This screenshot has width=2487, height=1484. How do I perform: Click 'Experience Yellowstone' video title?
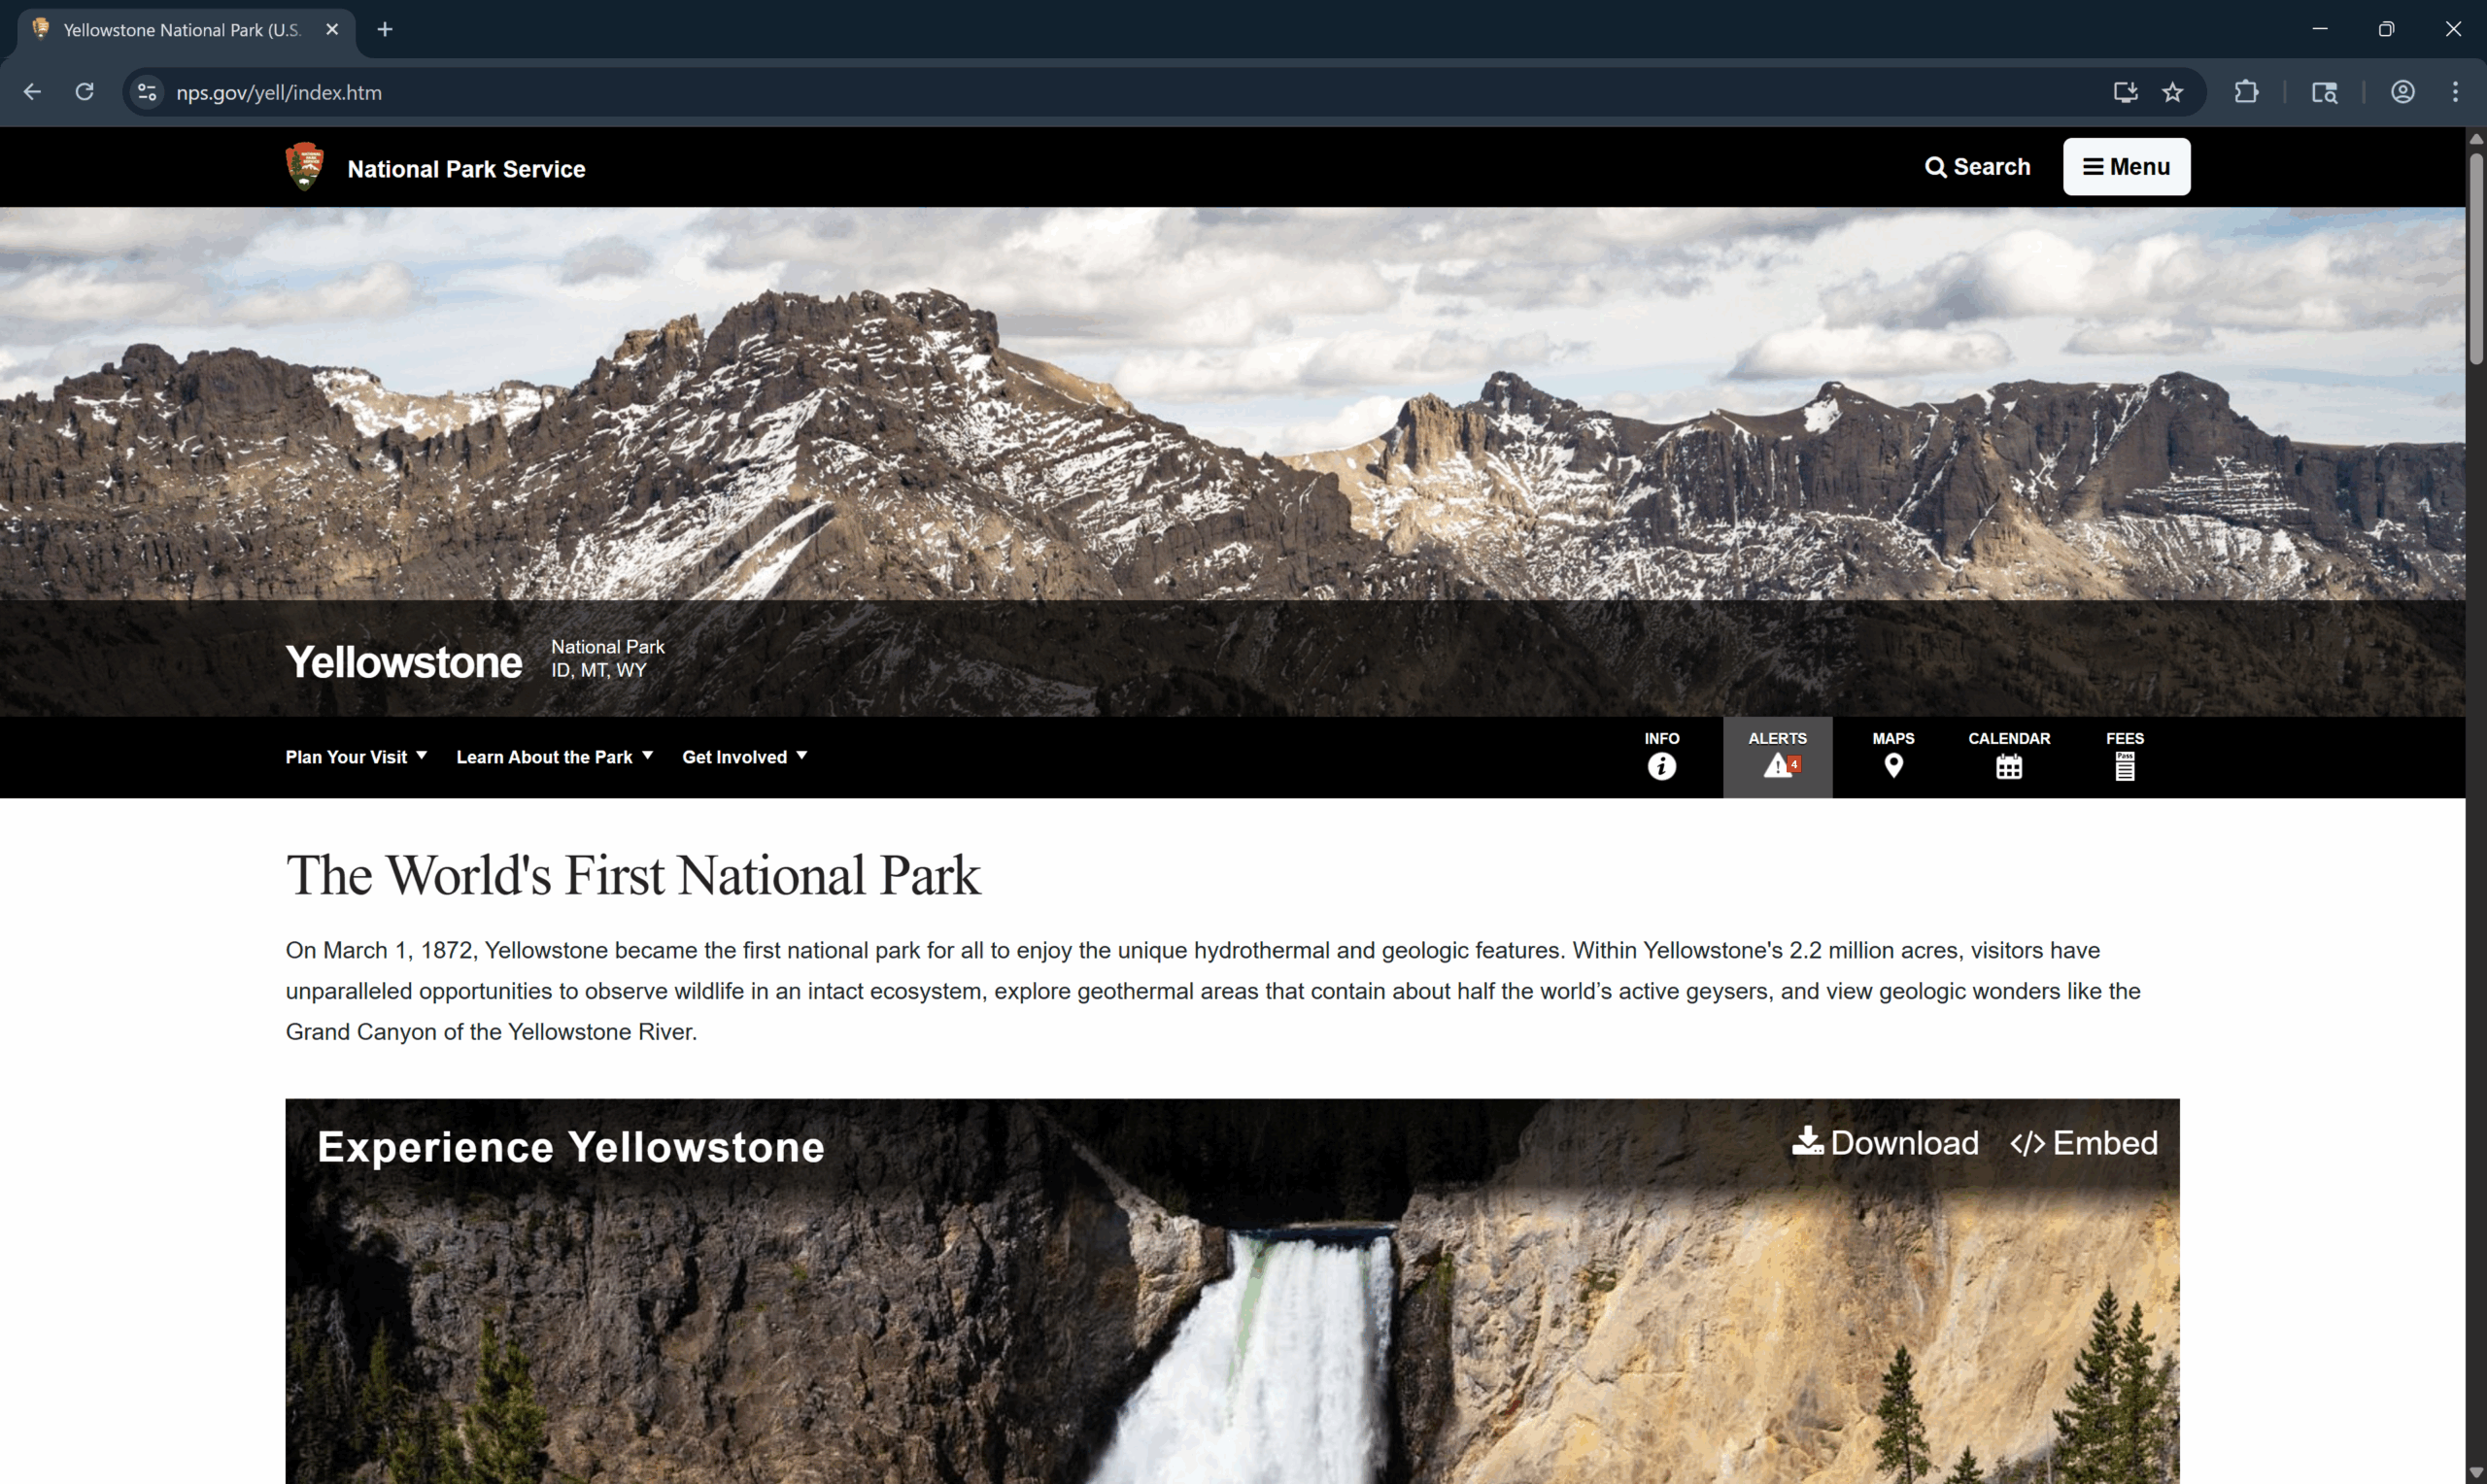[570, 1146]
